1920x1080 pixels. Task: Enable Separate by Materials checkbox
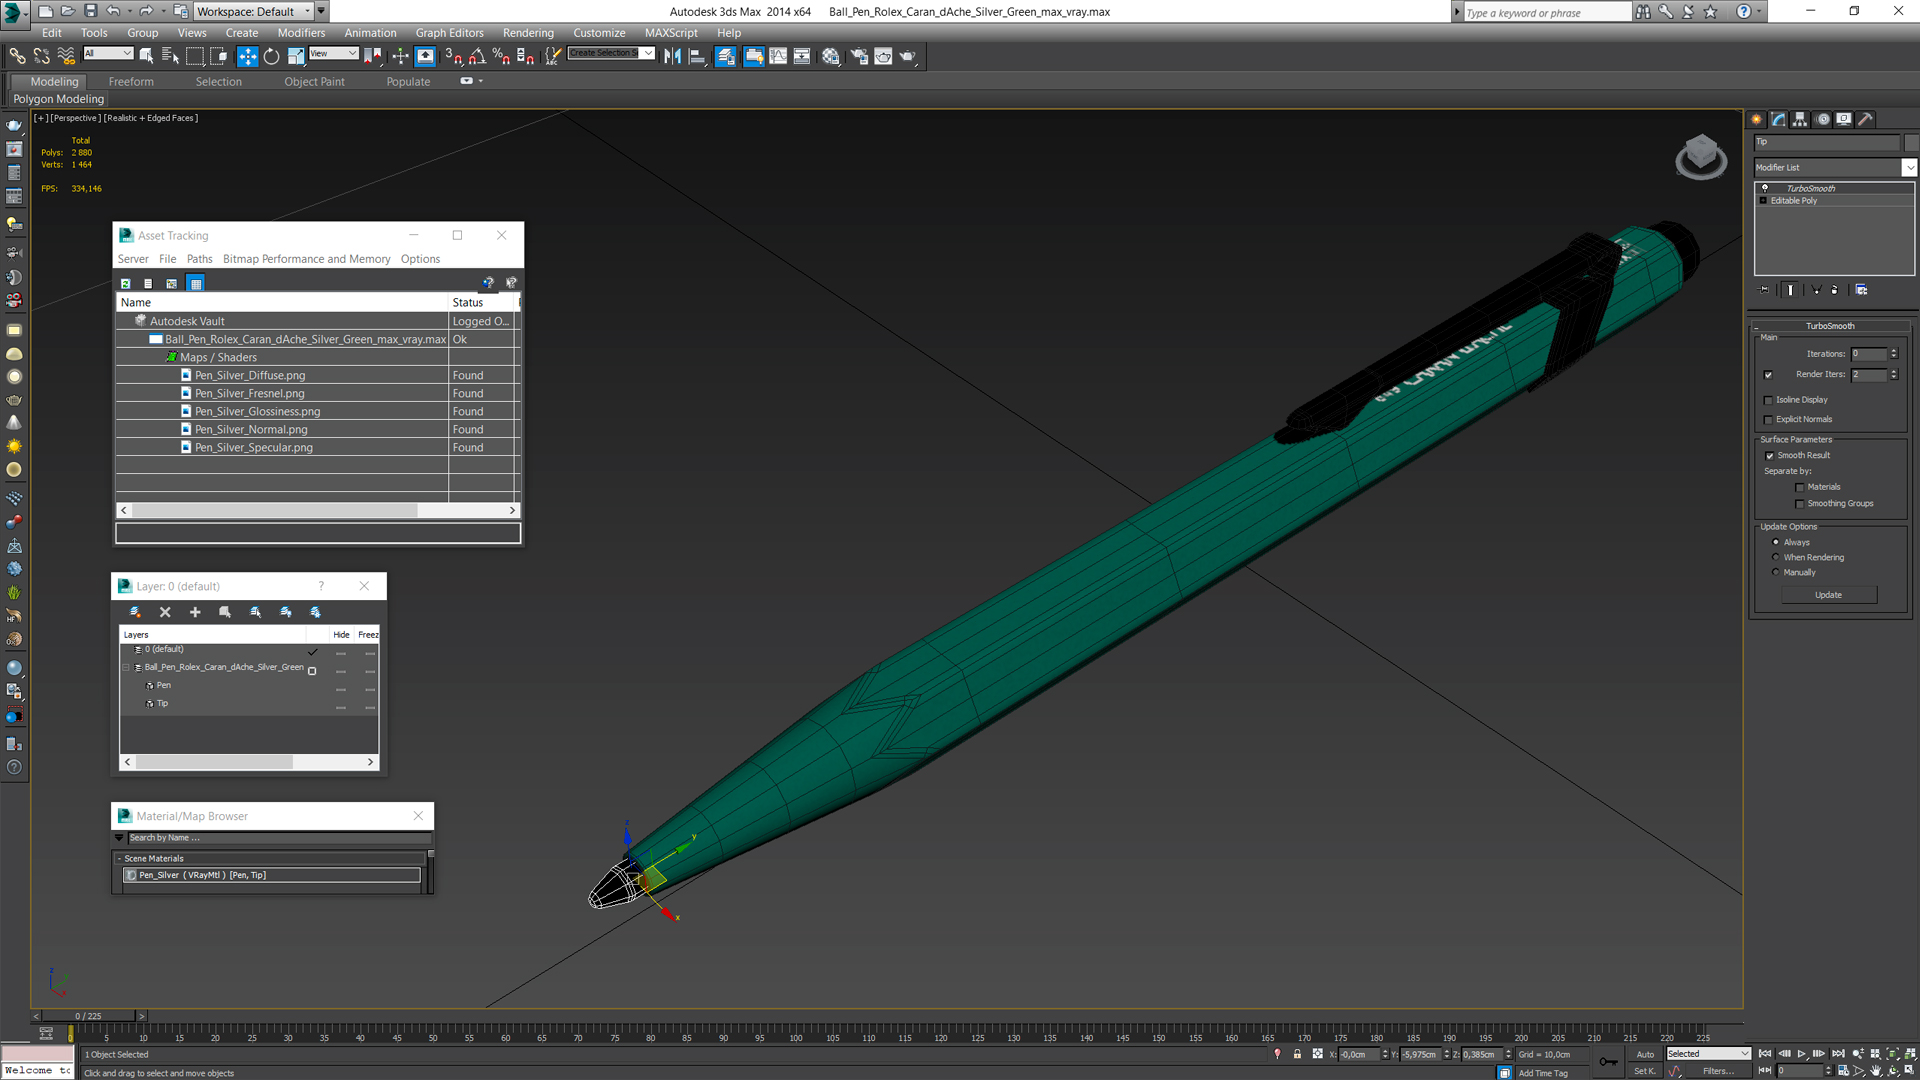(1800, 488)
